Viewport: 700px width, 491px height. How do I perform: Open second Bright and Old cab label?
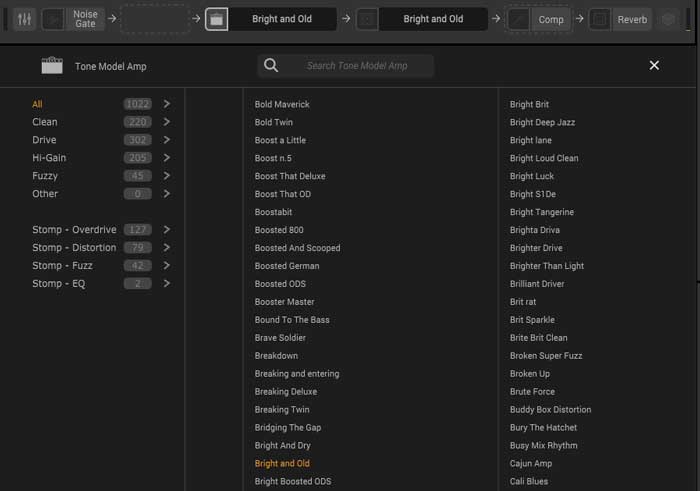click(x=433, y=19)
